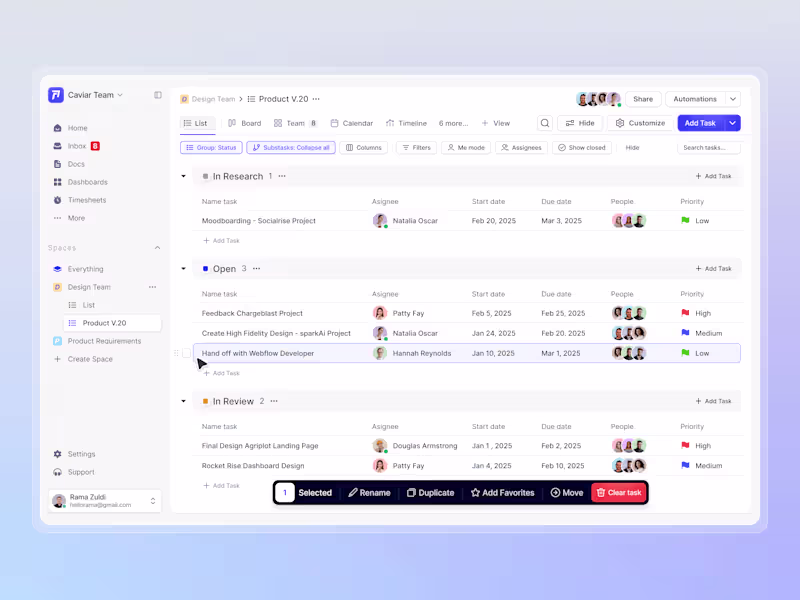Click the Rama Zuldi profile avatar
This screenshot has width=800, height=600.
click(x=60, y=501)
